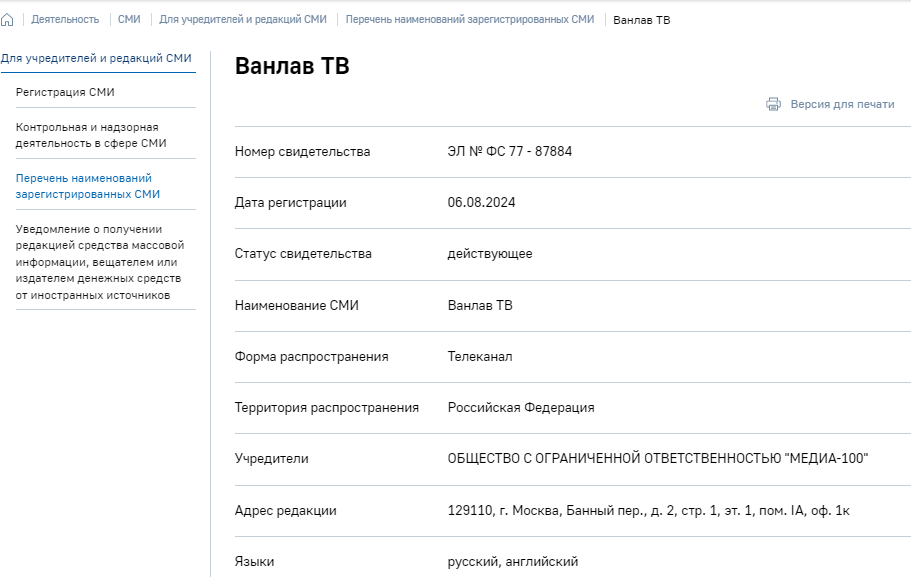
Task: Go to home via house icon
Action: coord(7,20)
